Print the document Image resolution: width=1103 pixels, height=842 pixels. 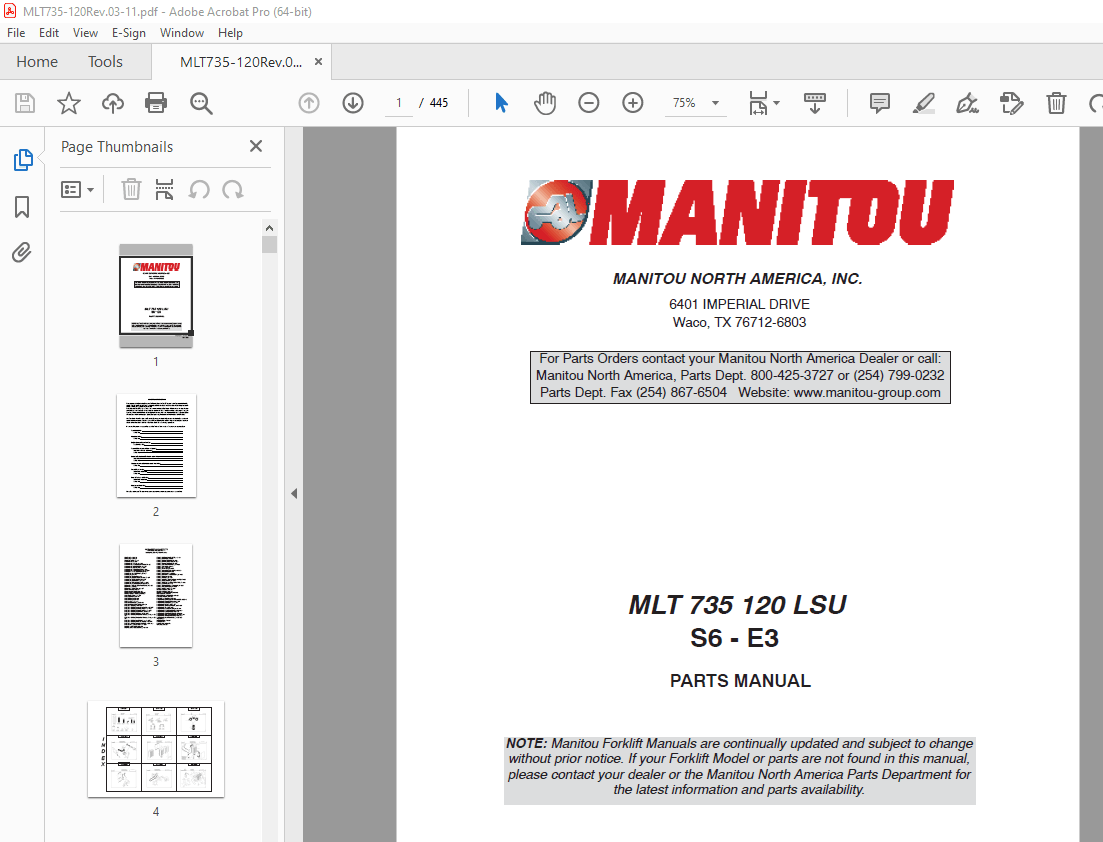[156, 103]
